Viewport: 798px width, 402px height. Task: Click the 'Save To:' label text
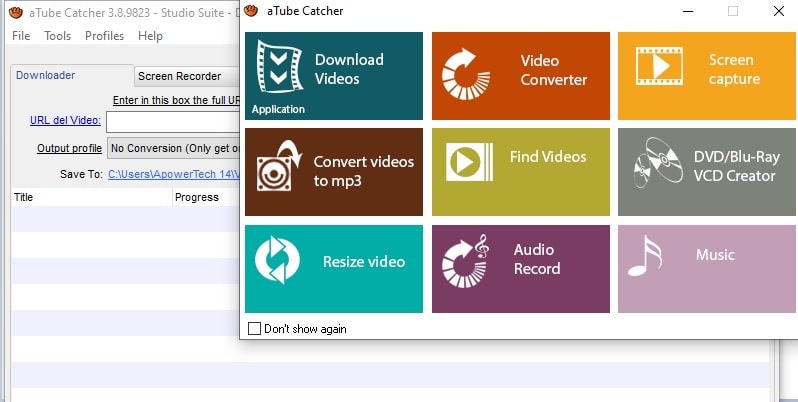point(81,174)
